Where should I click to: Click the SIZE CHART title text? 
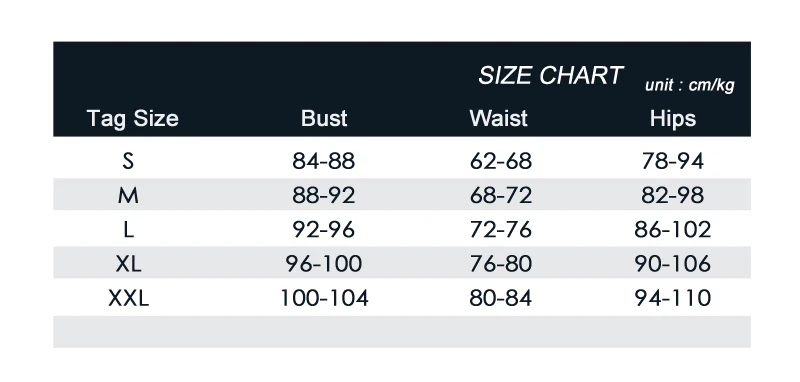(x=551, y=75)
